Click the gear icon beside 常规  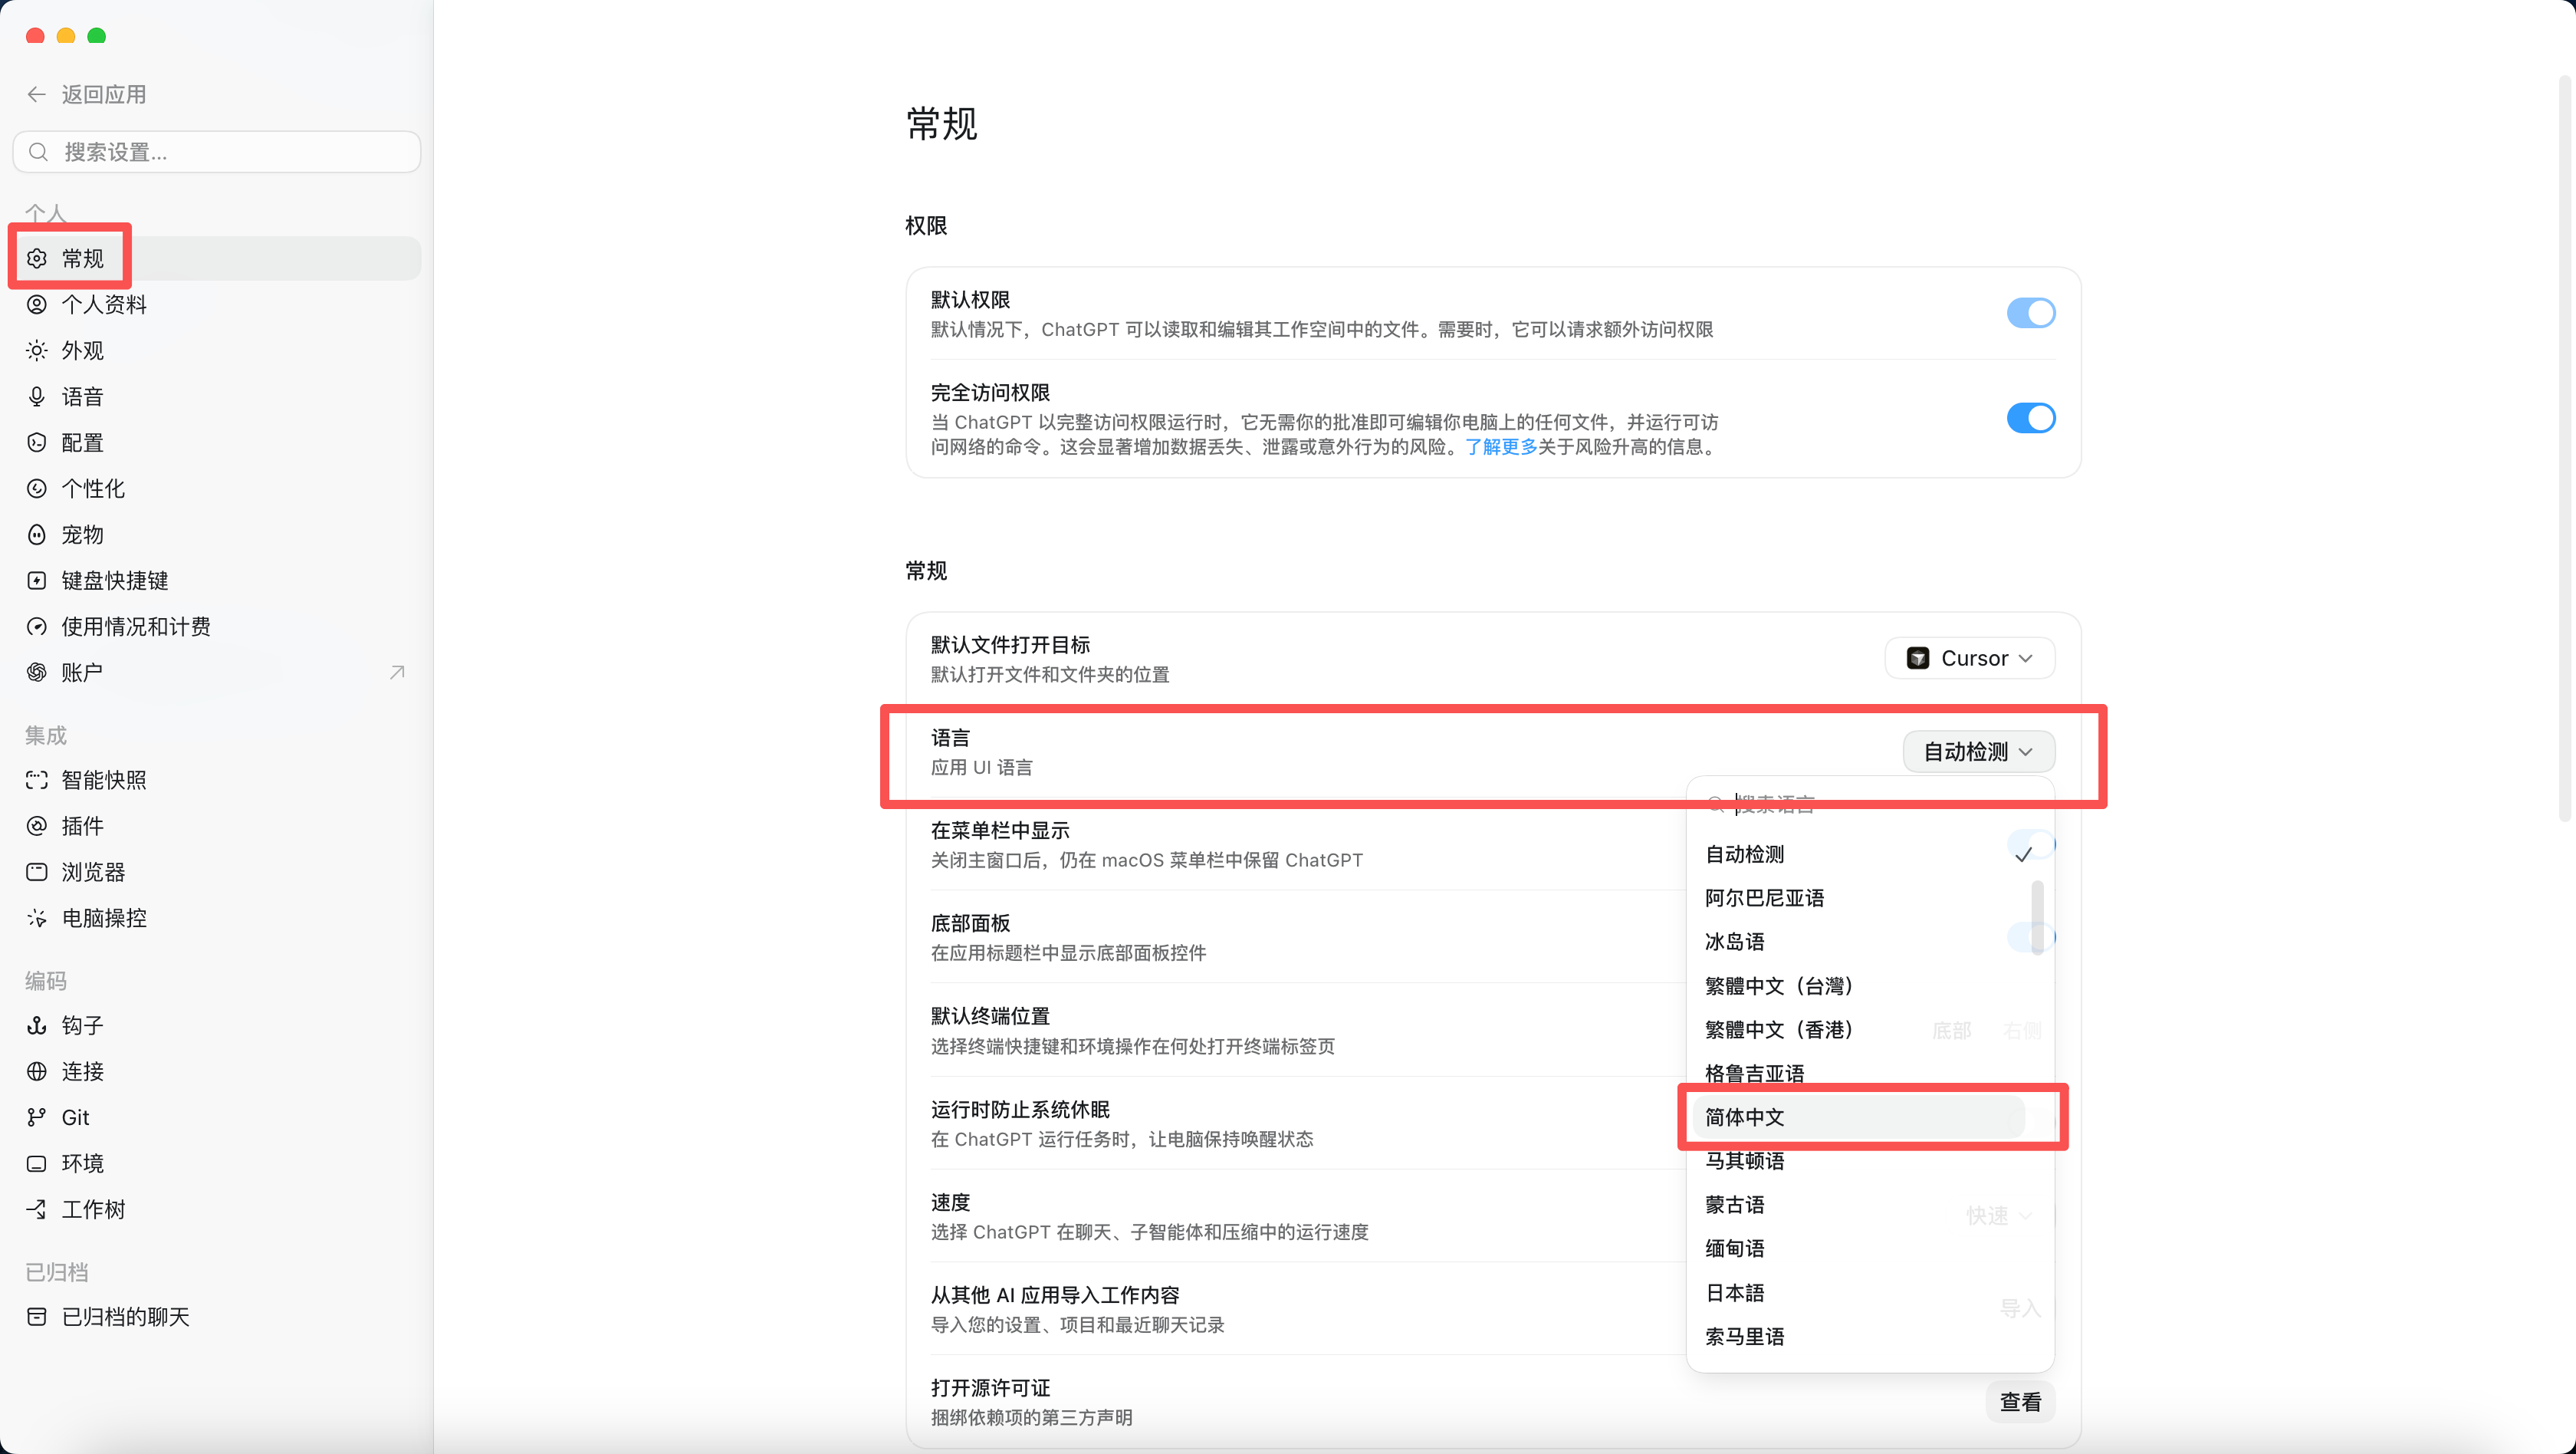point(37,259)
